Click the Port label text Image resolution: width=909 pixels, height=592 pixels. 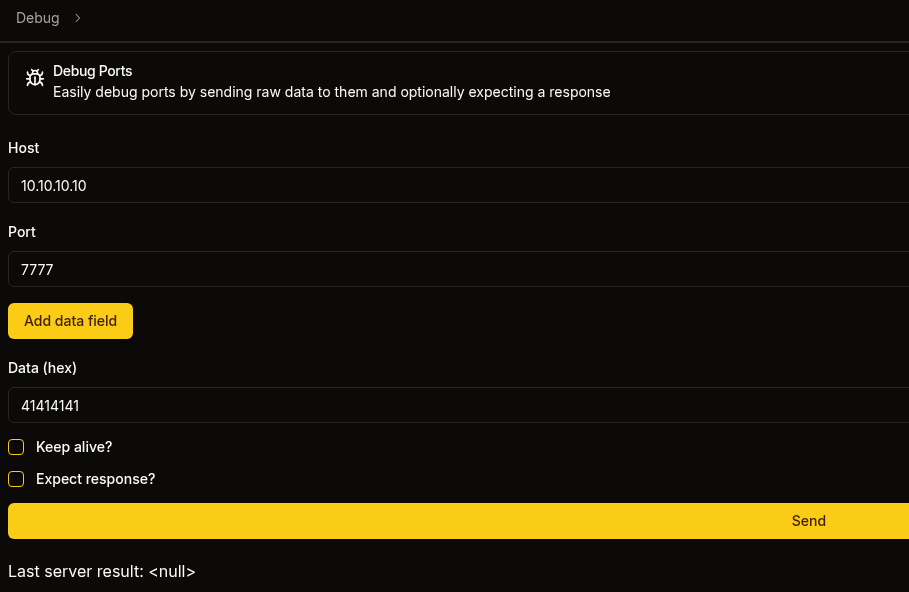21,231
